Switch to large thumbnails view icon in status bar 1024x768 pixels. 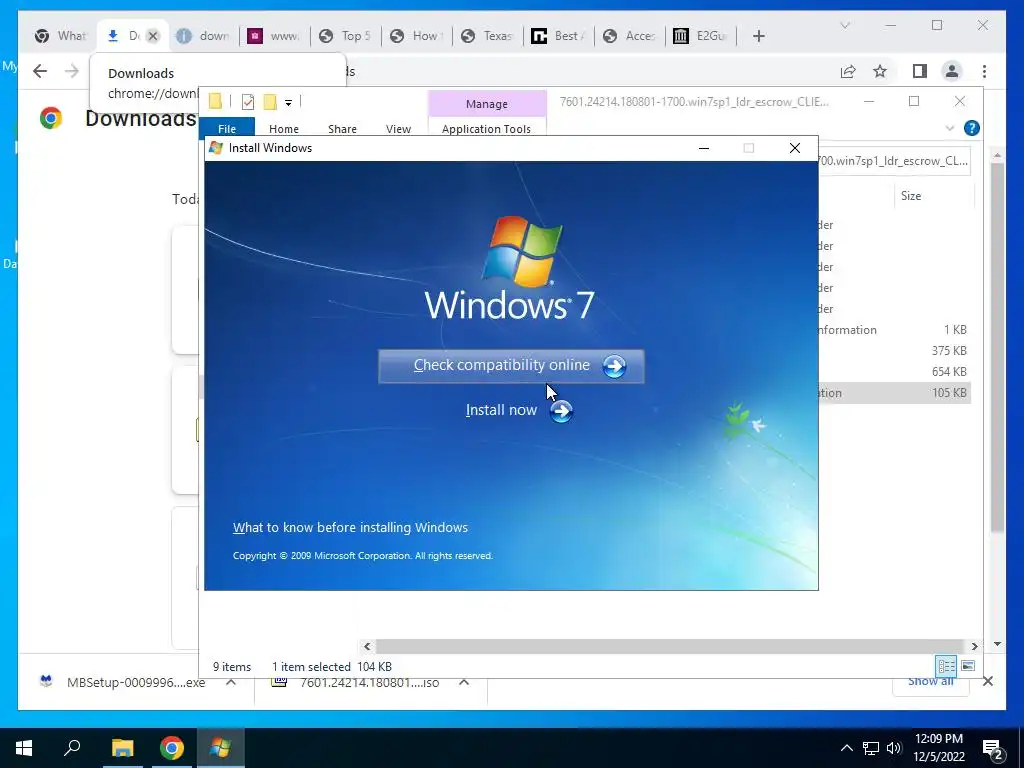pyautogui.click(x=968, y=666)
